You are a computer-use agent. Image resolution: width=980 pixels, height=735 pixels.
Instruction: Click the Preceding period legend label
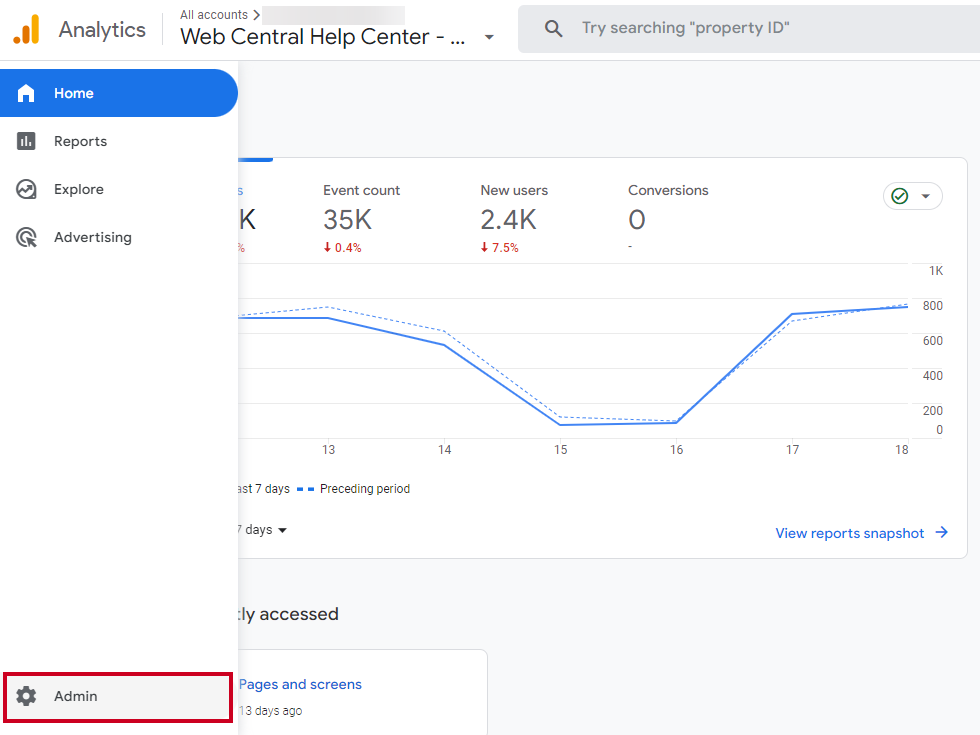click(x=365, y=489)
